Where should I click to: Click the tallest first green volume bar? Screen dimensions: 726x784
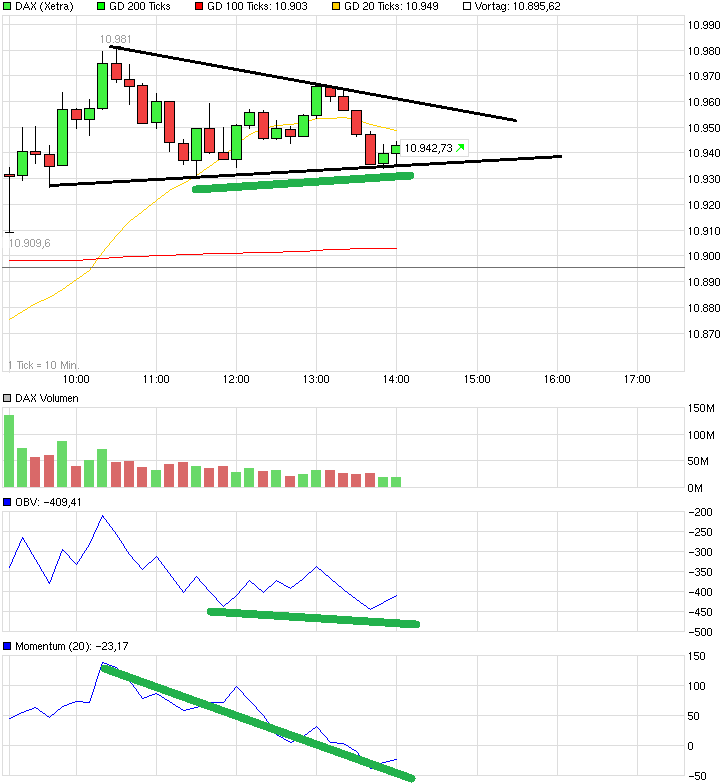click(9, 451)
